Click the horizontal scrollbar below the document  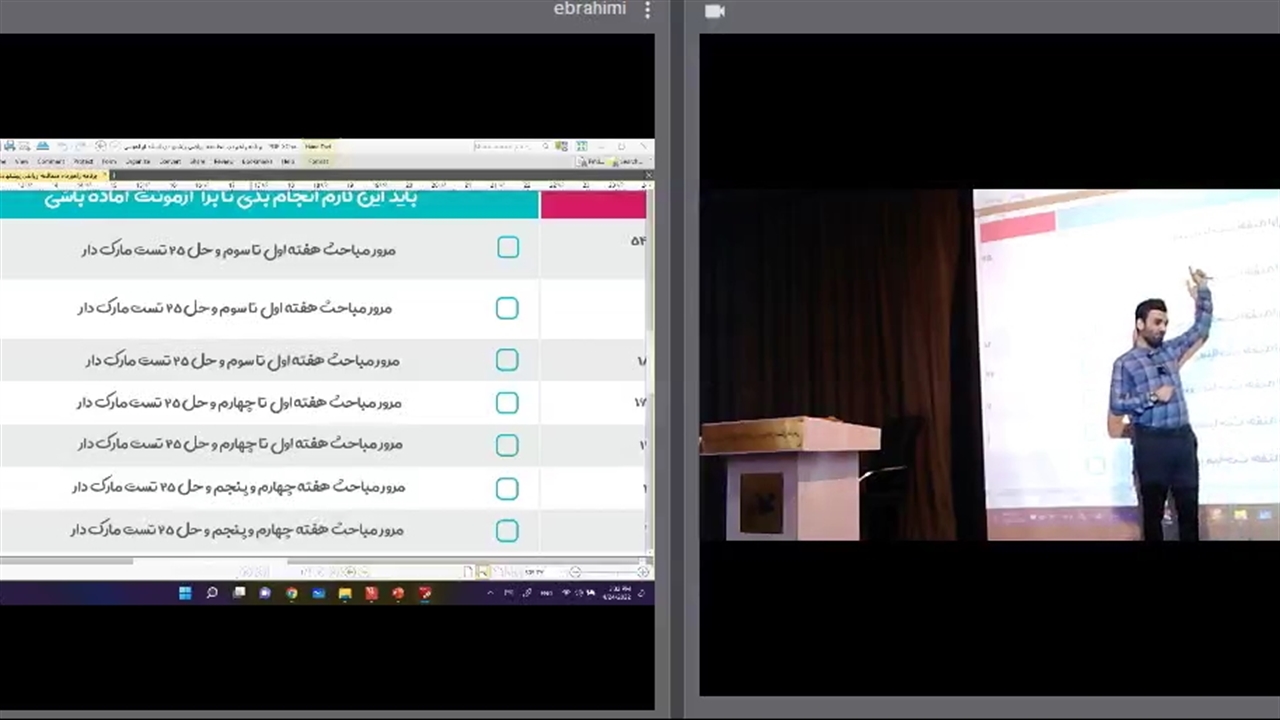coord(300,561)
